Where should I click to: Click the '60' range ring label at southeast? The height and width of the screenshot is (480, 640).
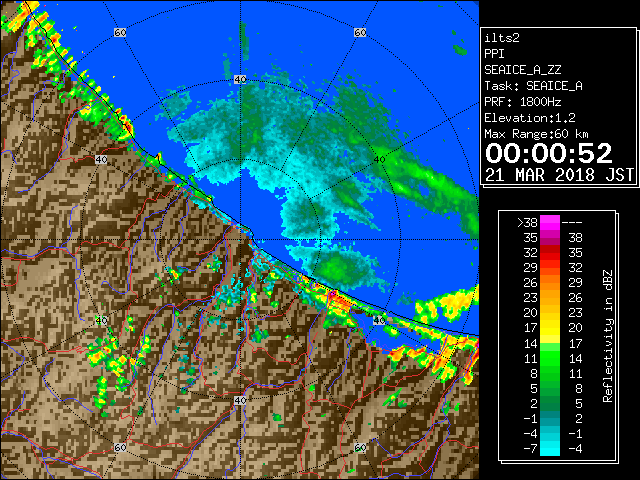click(360, 448)
